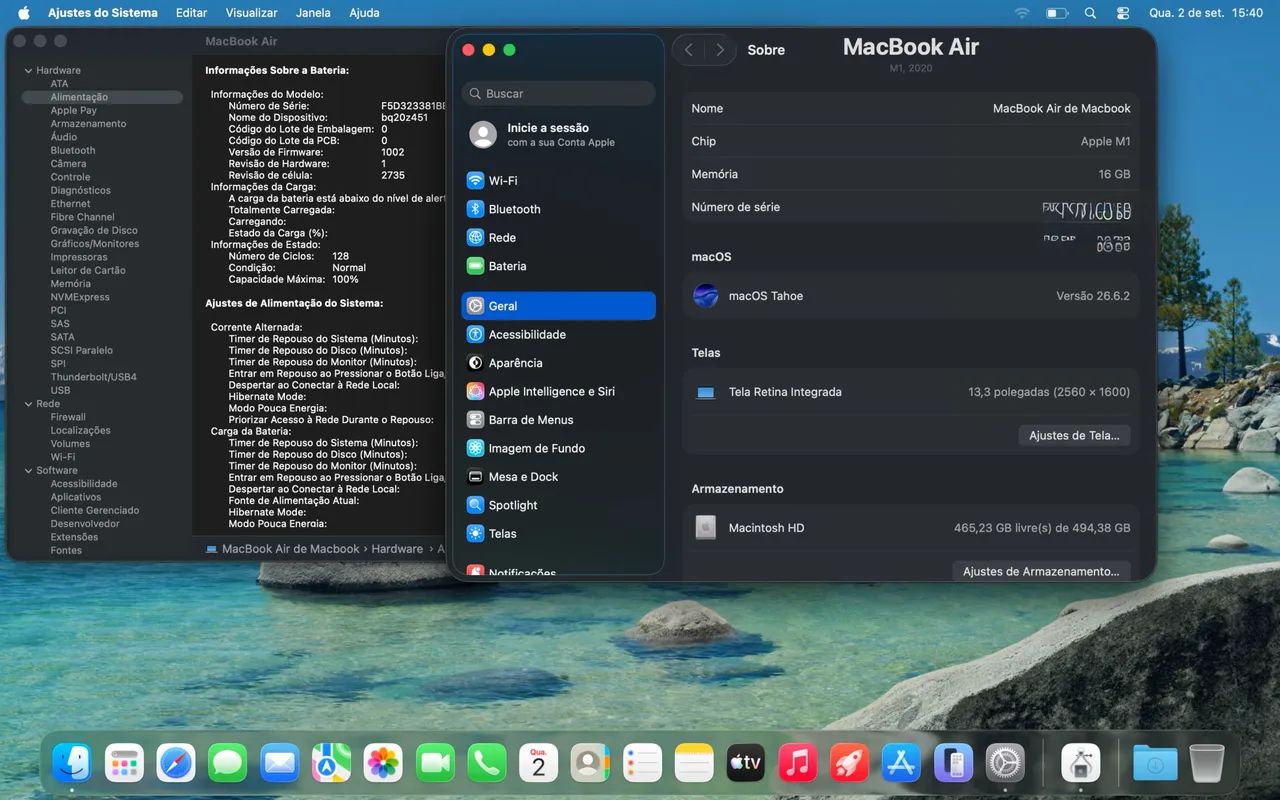The width and height of the screenshot is (1280, 800).
Task: Open FaceTime from the Dock
Action: [435, 765]
